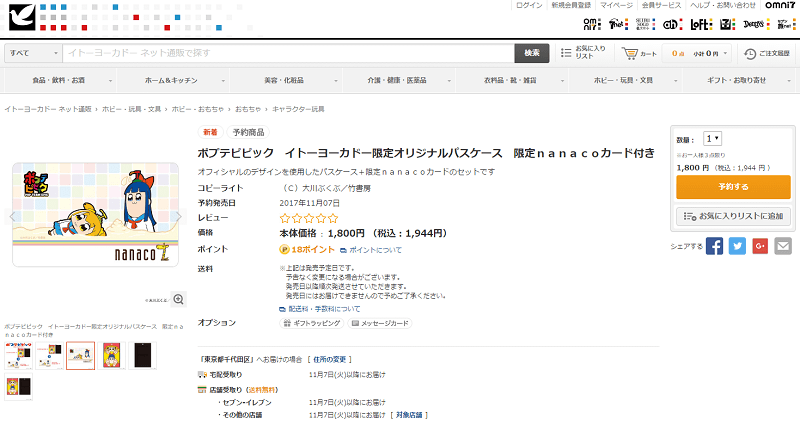
Task: Click ホビー・玩具・文具 breadcrumb link
Action: [131, 109]
